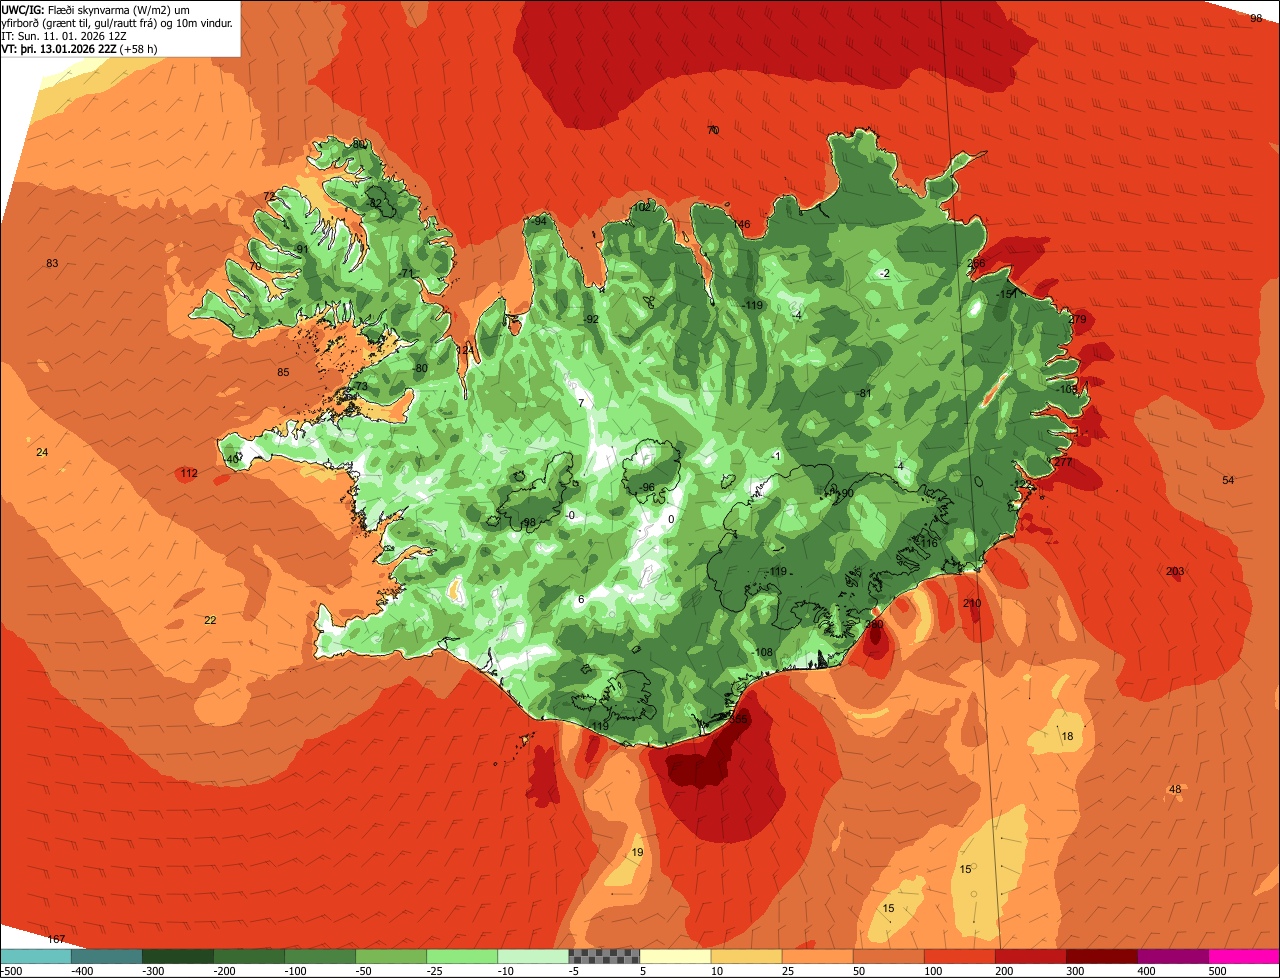
Task: Click the map value '98' in top right corner
Action: pyautogui.click(x=1256, y=18)
